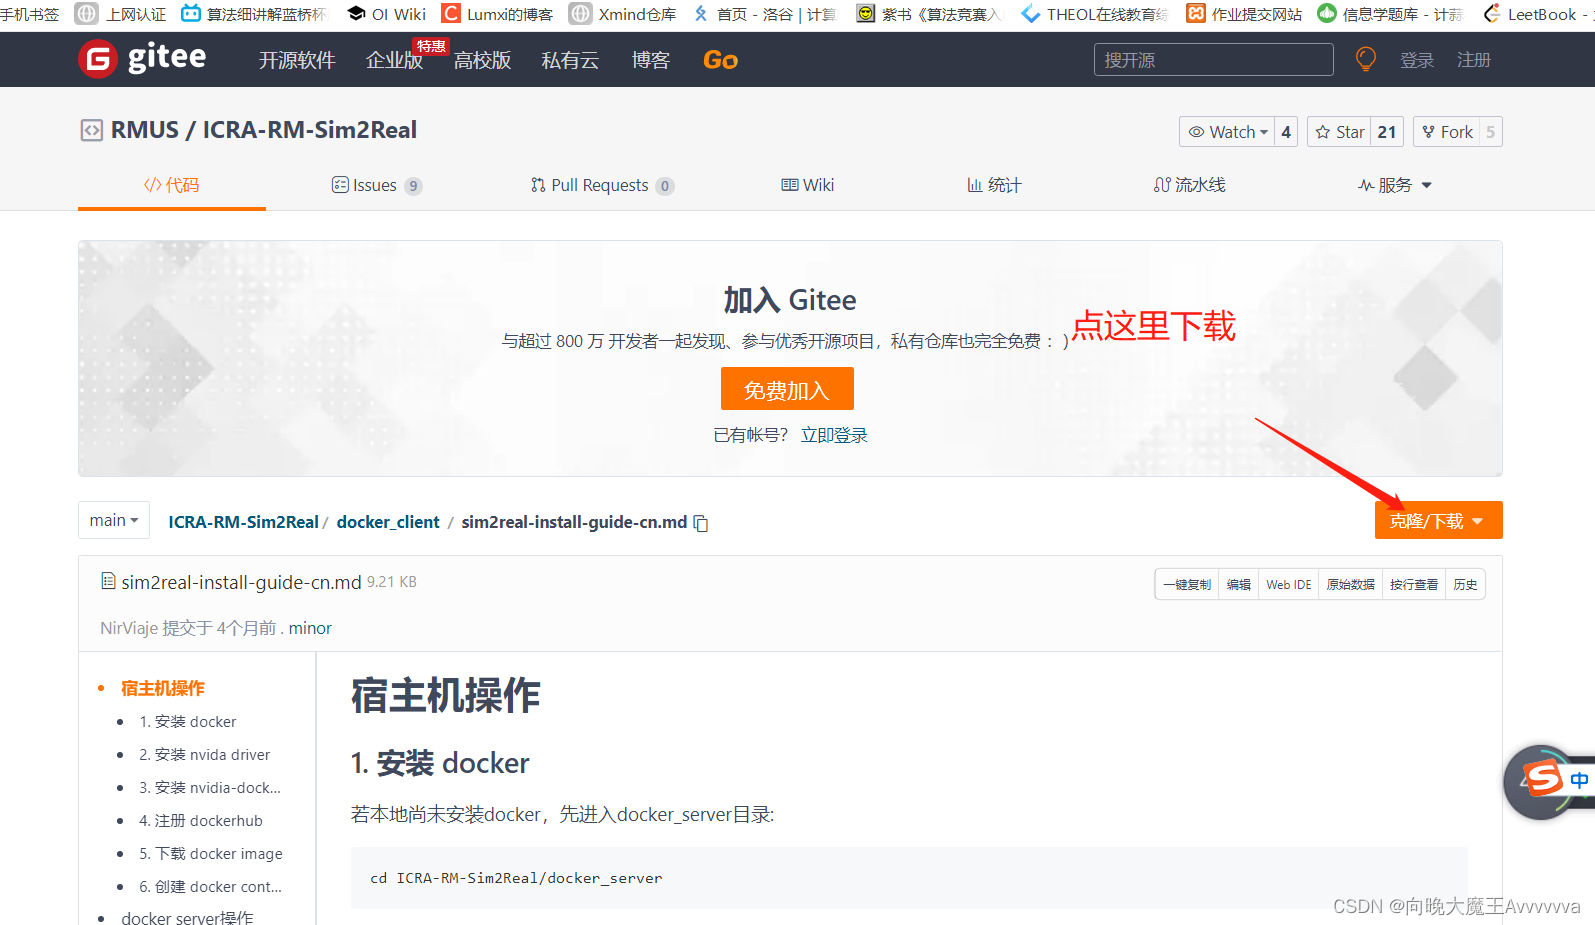1595x925 pixels.
Task: Jump to 6. 创建 docker cont... section
Action: pyautogui.click(x=211, y=886)
